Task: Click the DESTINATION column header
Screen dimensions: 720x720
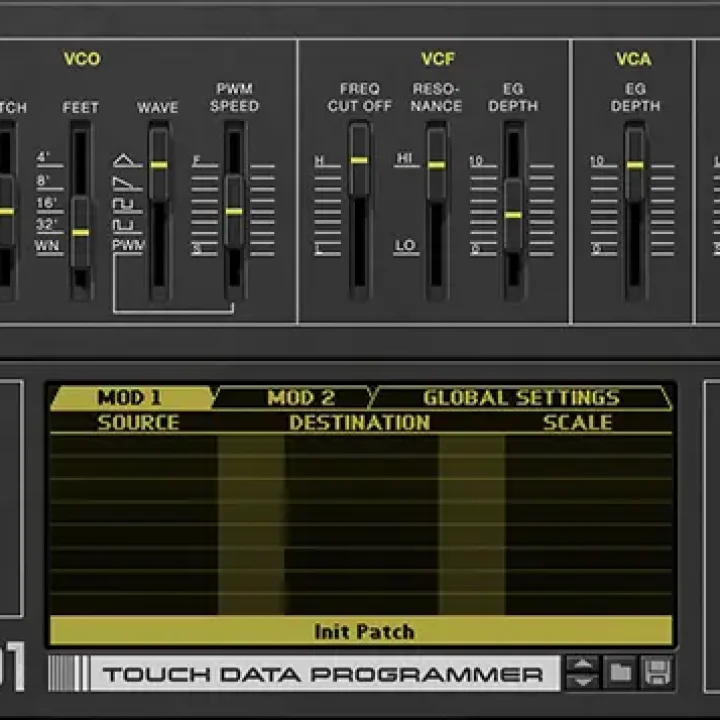Action: click(x=360, y=422)
